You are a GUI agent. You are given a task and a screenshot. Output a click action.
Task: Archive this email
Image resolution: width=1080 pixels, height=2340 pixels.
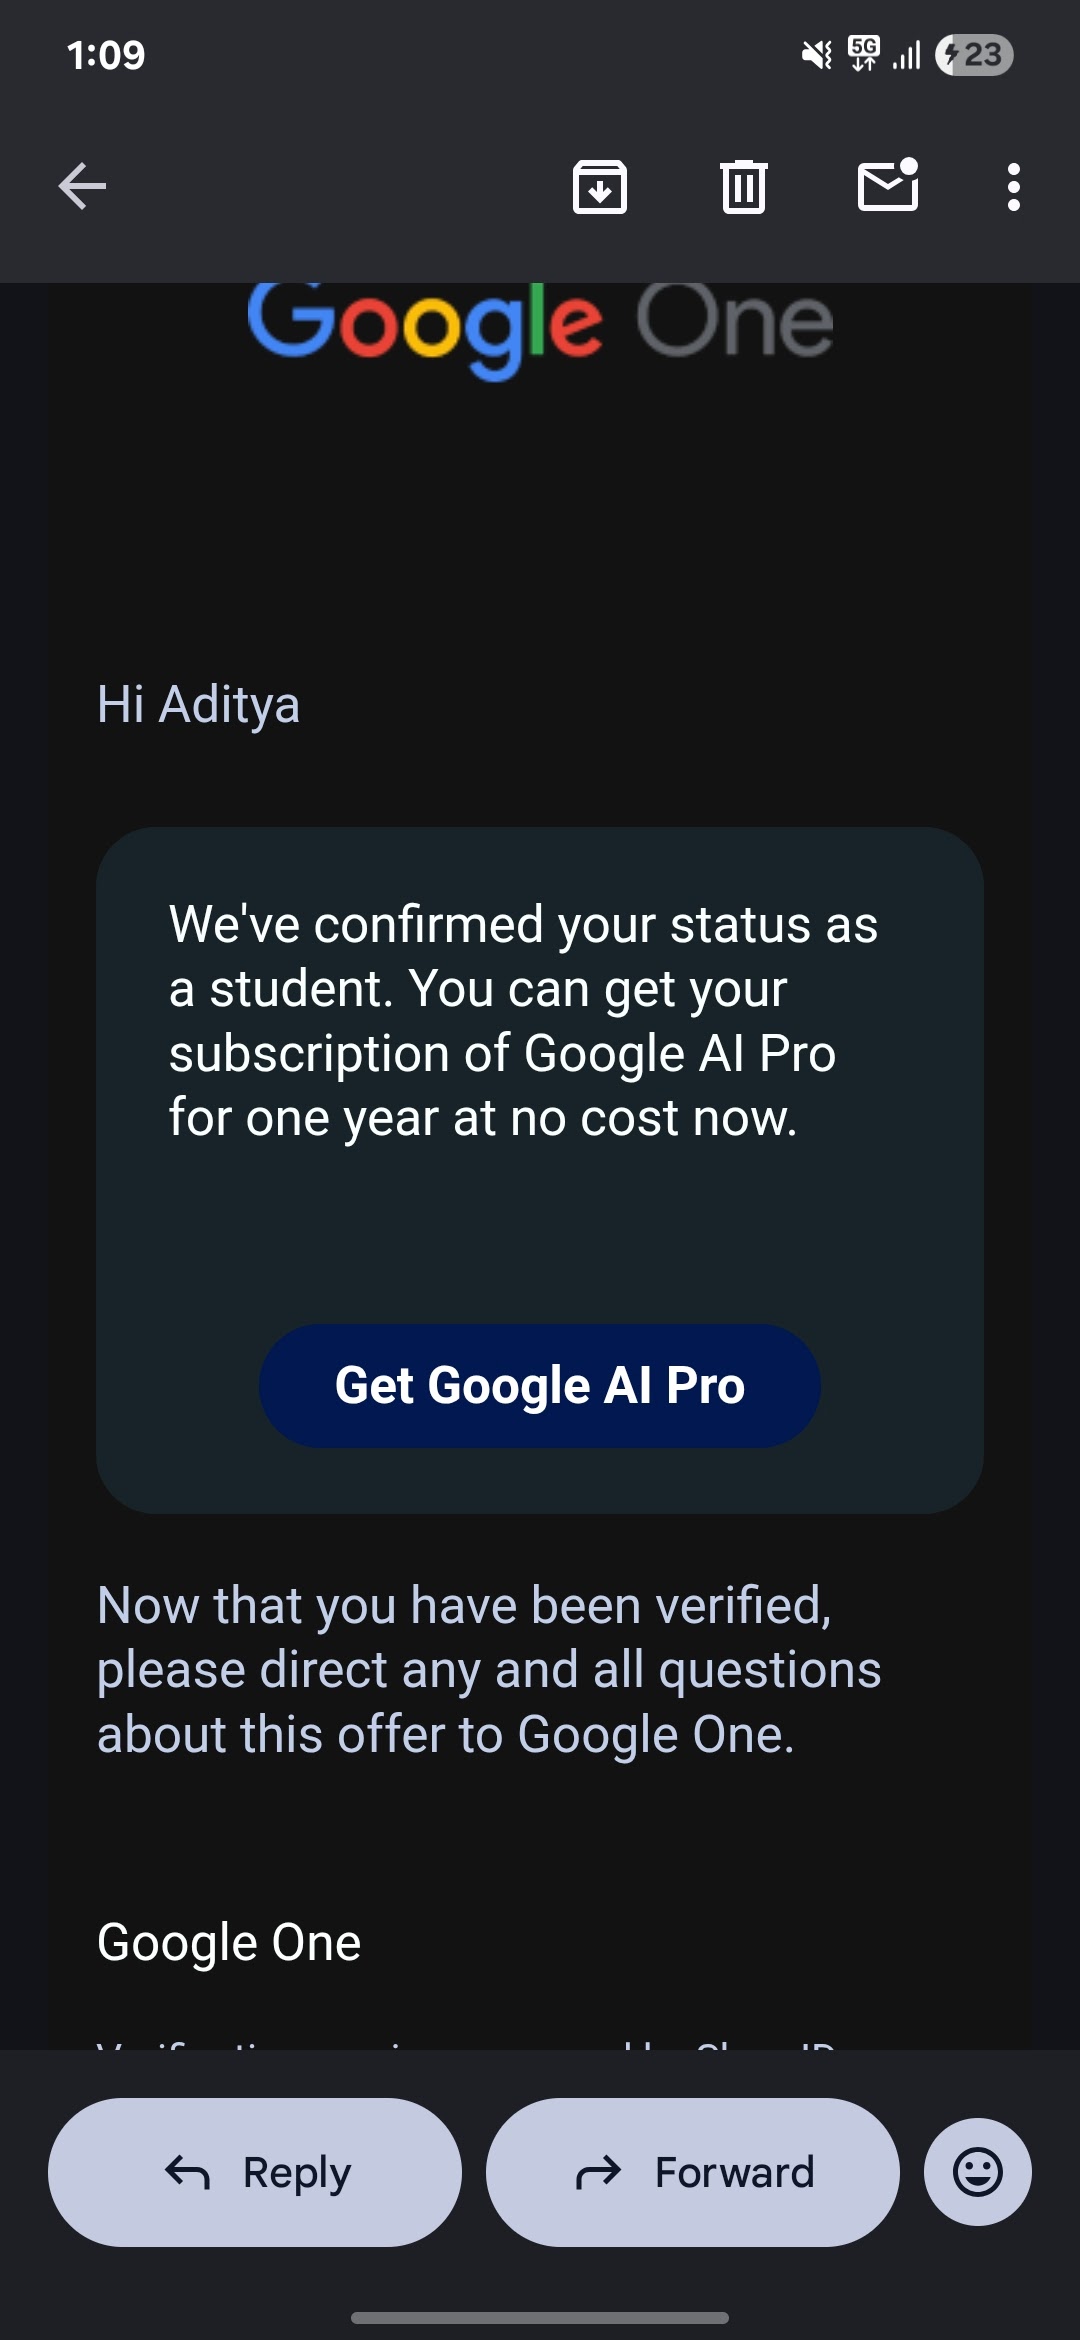coord(600,187)
